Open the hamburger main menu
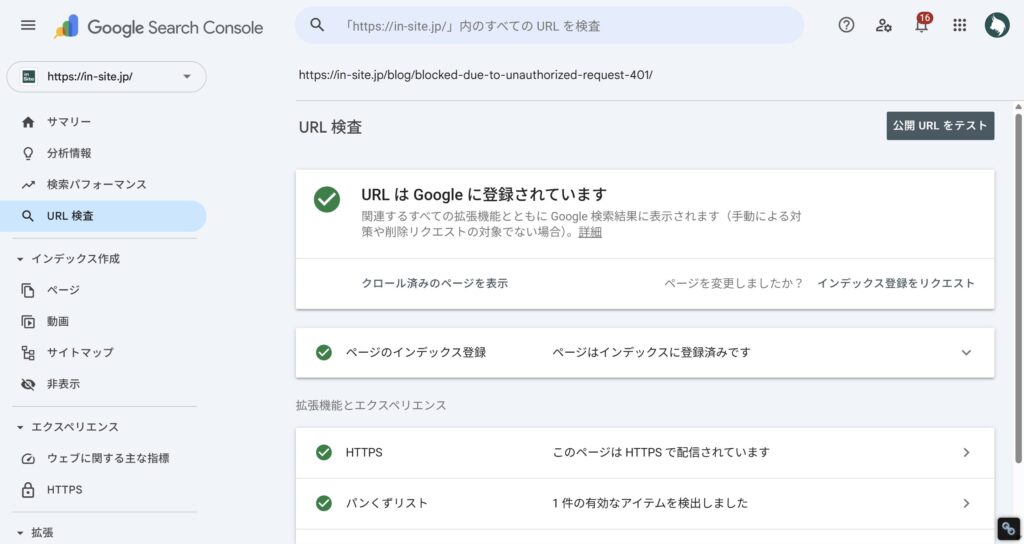 28,25
